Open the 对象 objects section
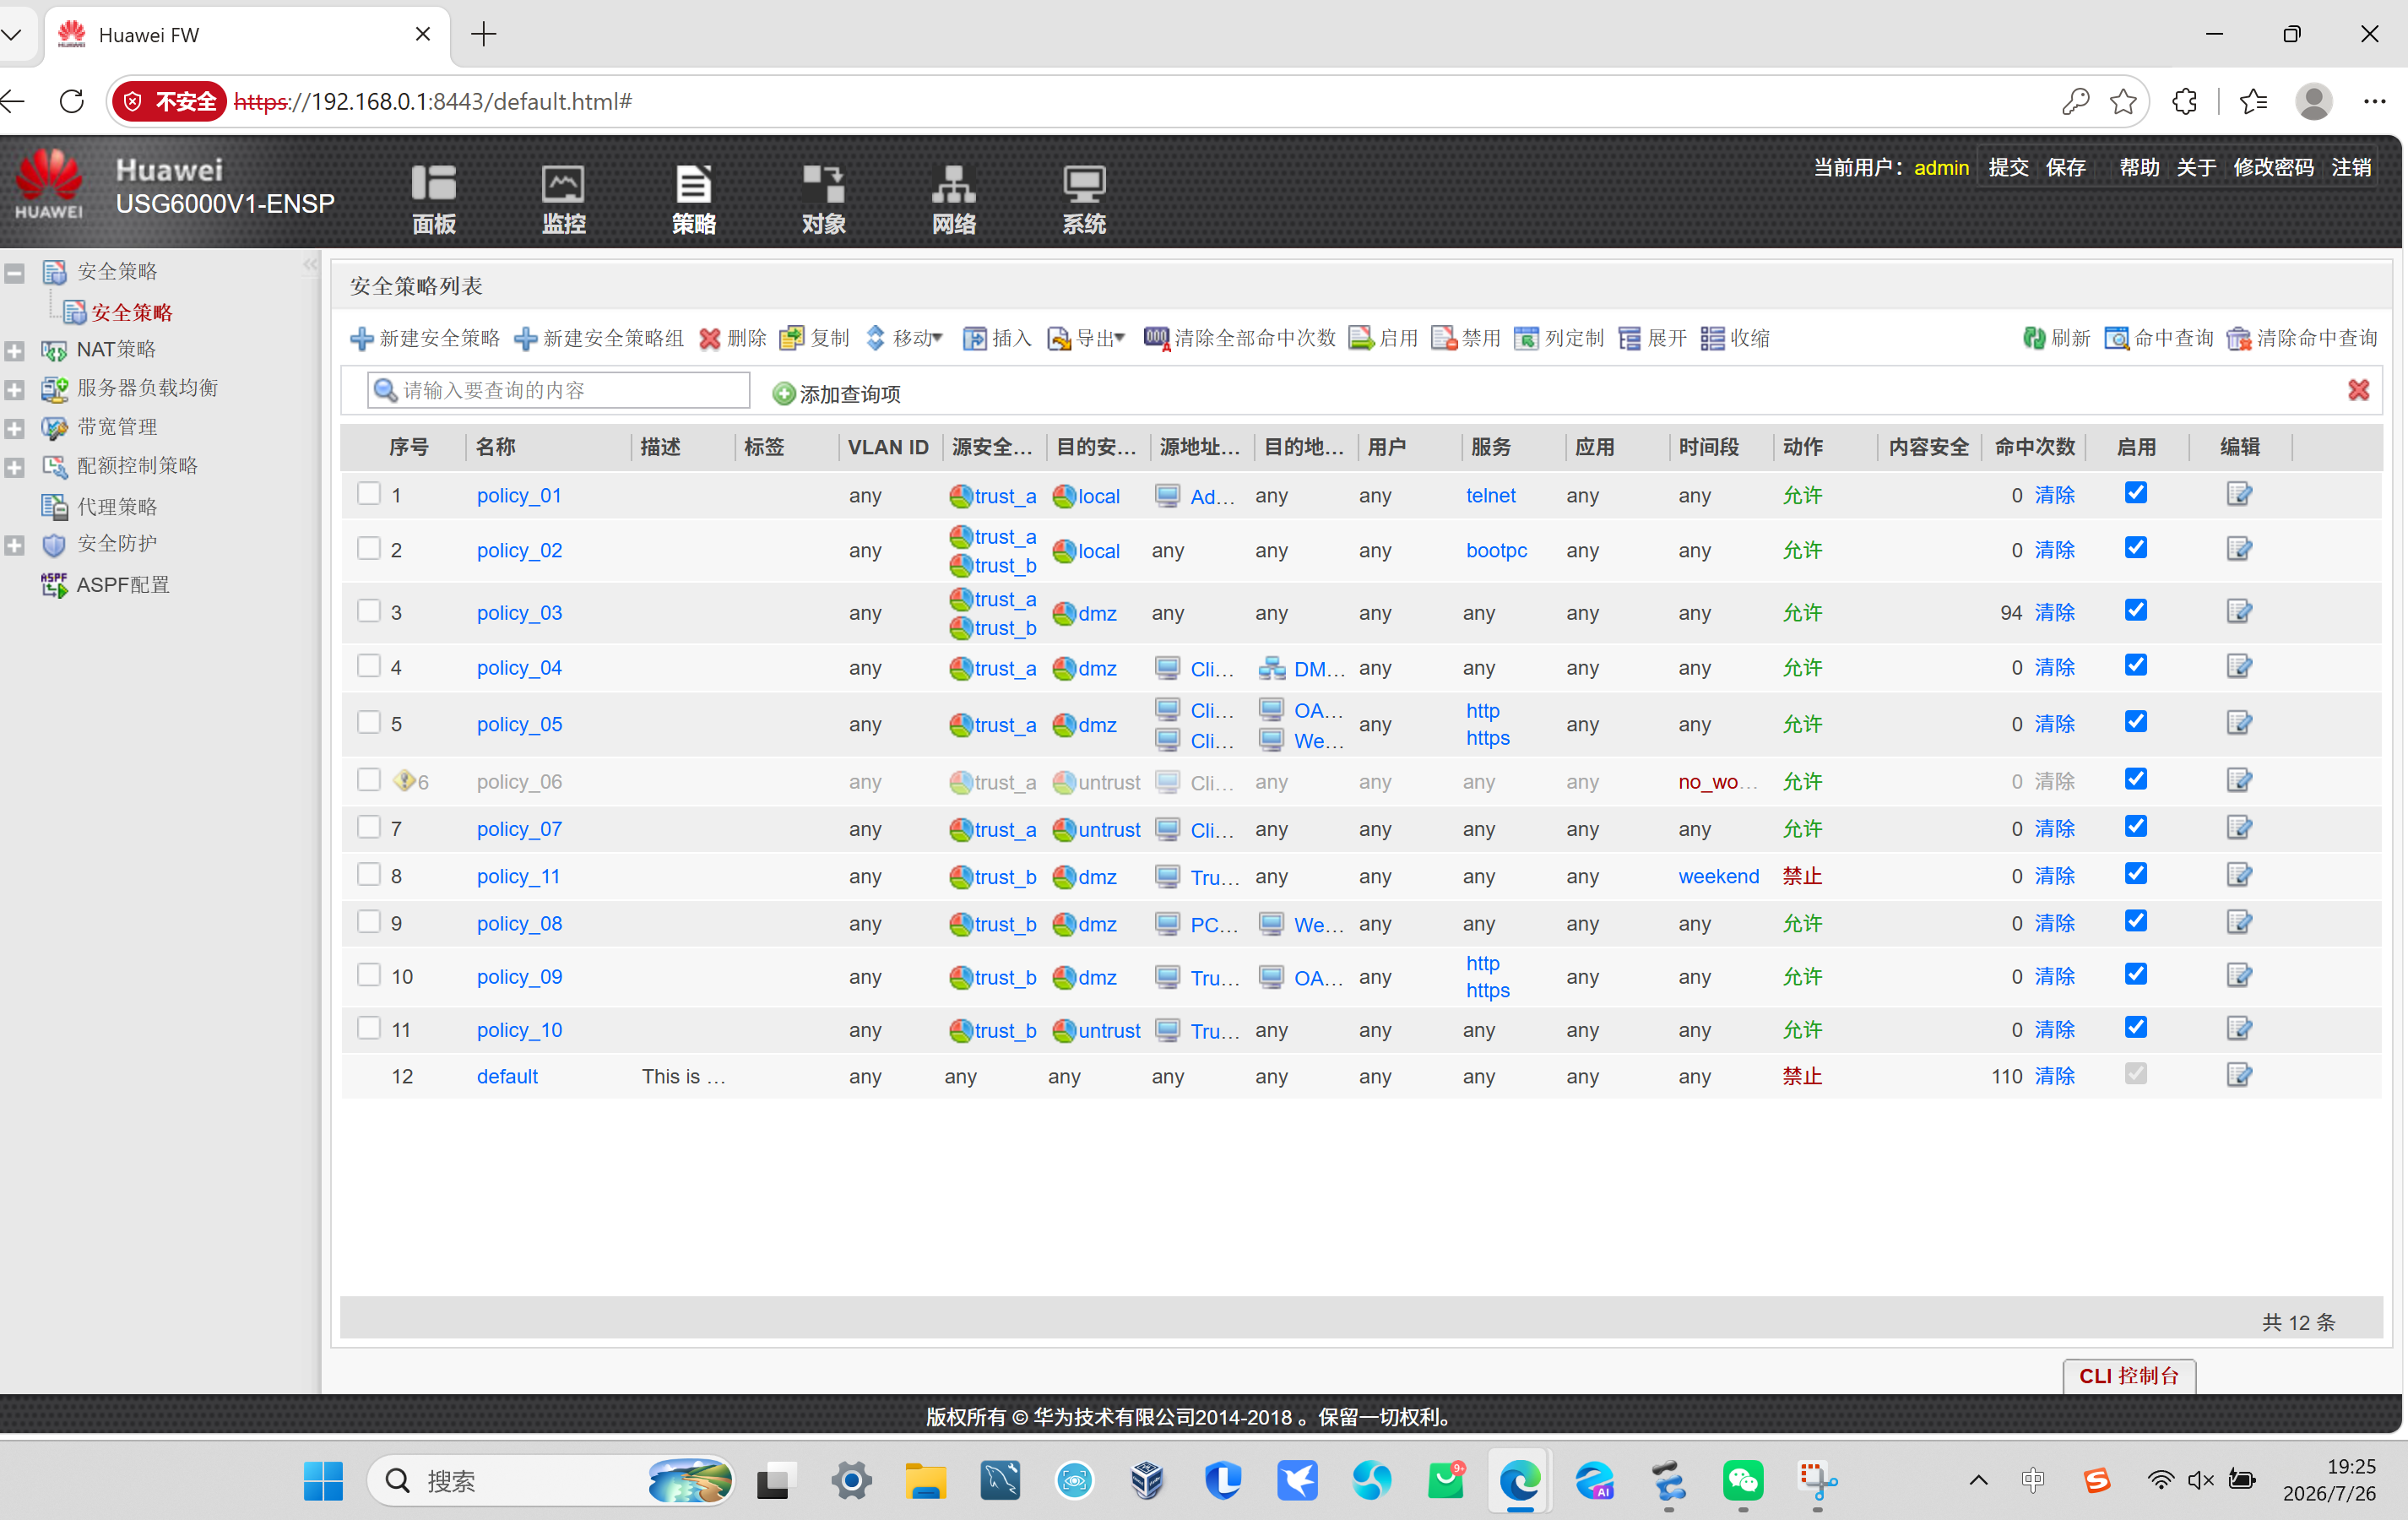 pos(823,199)
